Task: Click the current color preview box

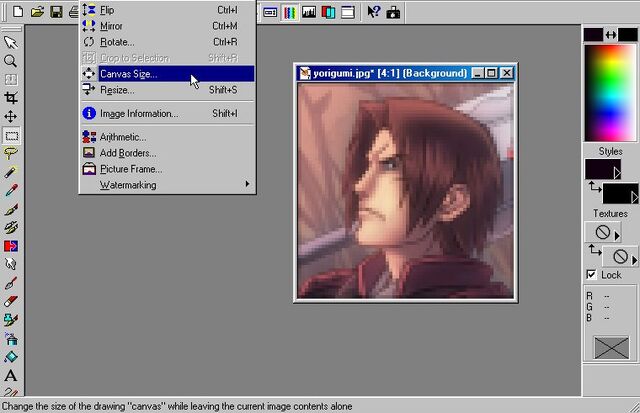Action: pos(611,348)
